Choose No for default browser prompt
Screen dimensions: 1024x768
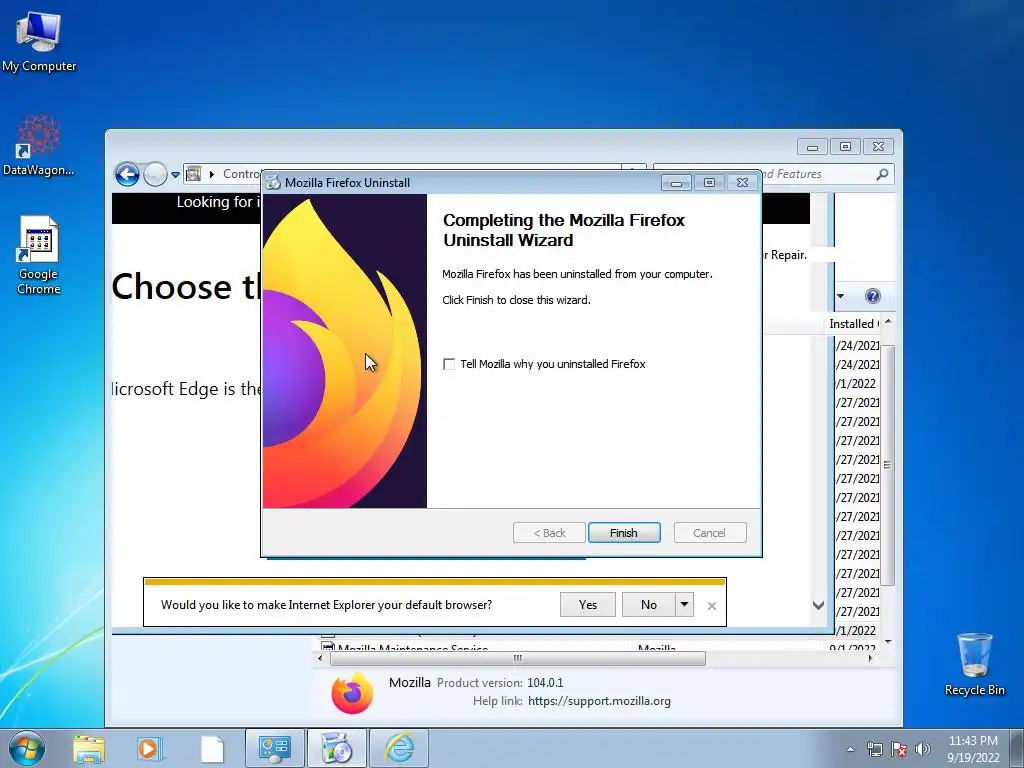(x=648, y=605)
